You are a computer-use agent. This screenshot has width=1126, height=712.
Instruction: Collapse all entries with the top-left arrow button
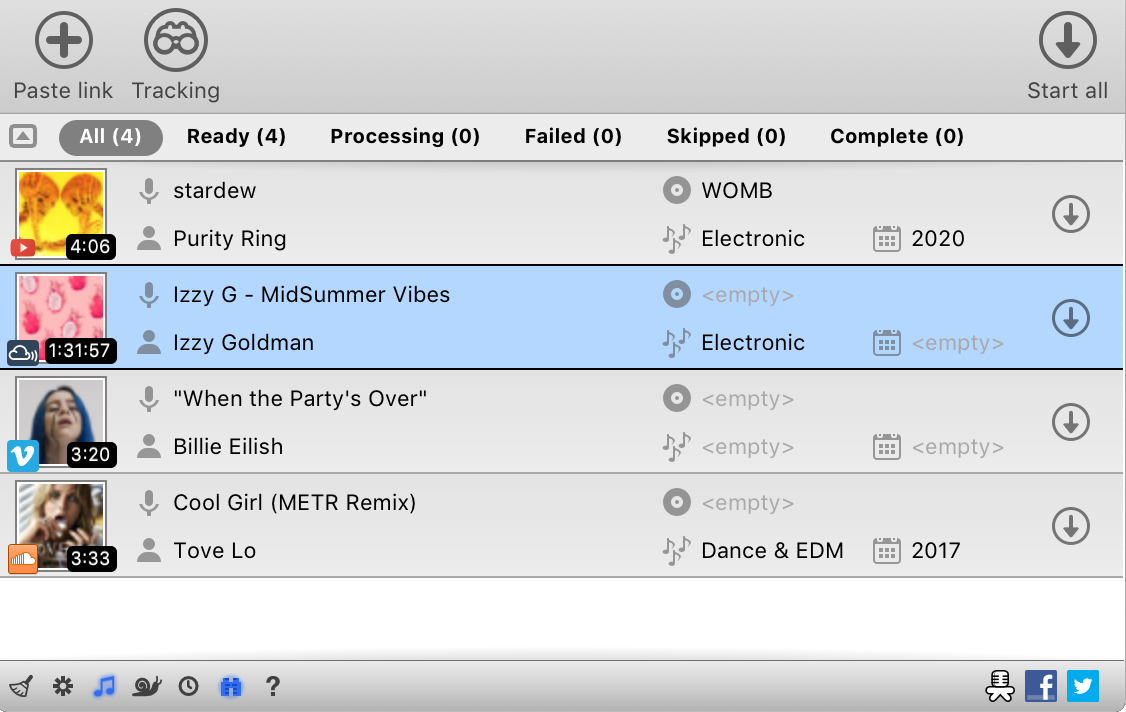[22, 135]
